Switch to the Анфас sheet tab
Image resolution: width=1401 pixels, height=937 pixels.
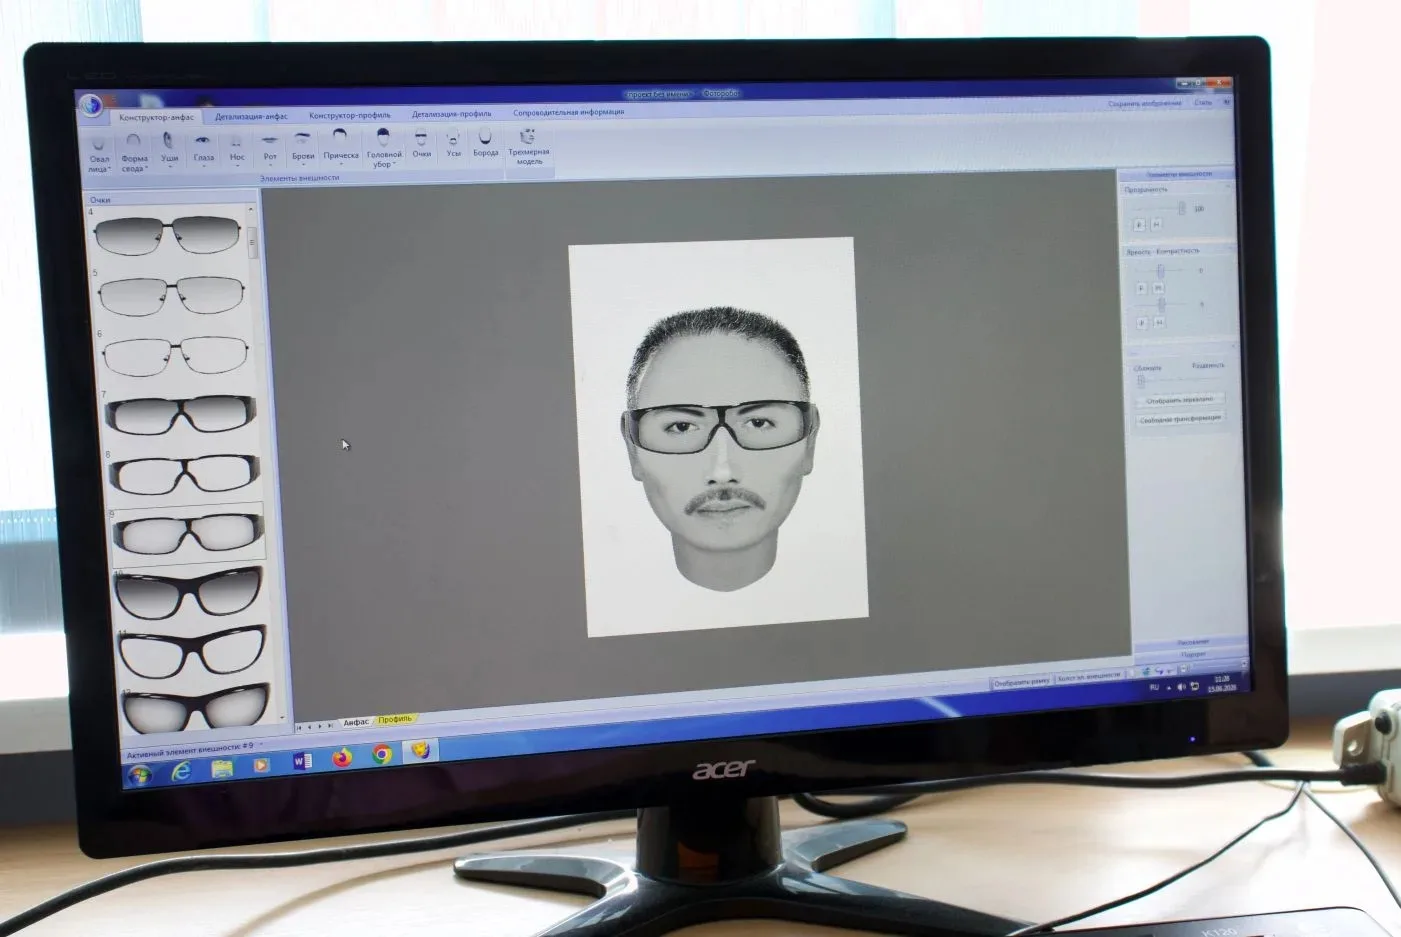click(x=356, y=722)
